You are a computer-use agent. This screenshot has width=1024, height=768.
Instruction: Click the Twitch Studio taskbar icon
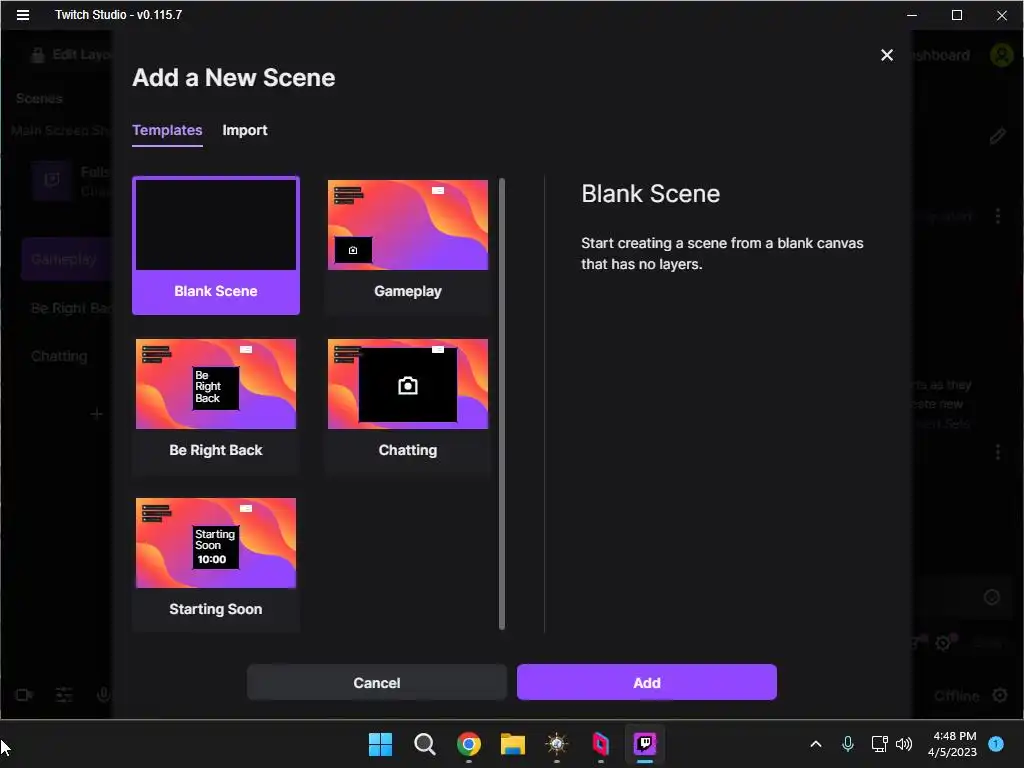(645, 744)
